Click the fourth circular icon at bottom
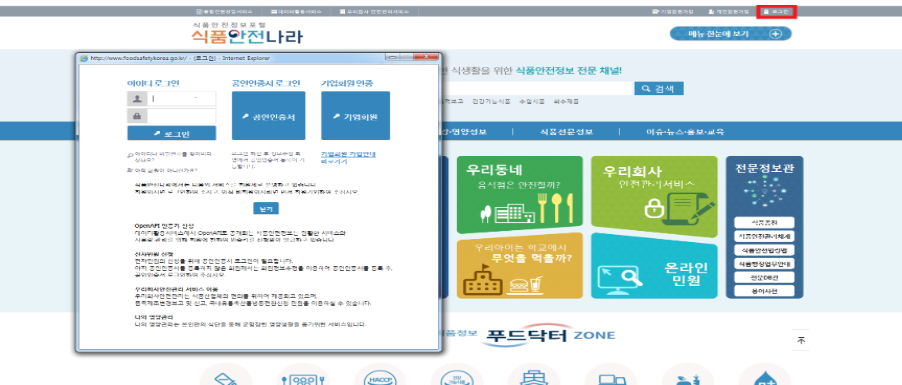 [x=457, y=375]
